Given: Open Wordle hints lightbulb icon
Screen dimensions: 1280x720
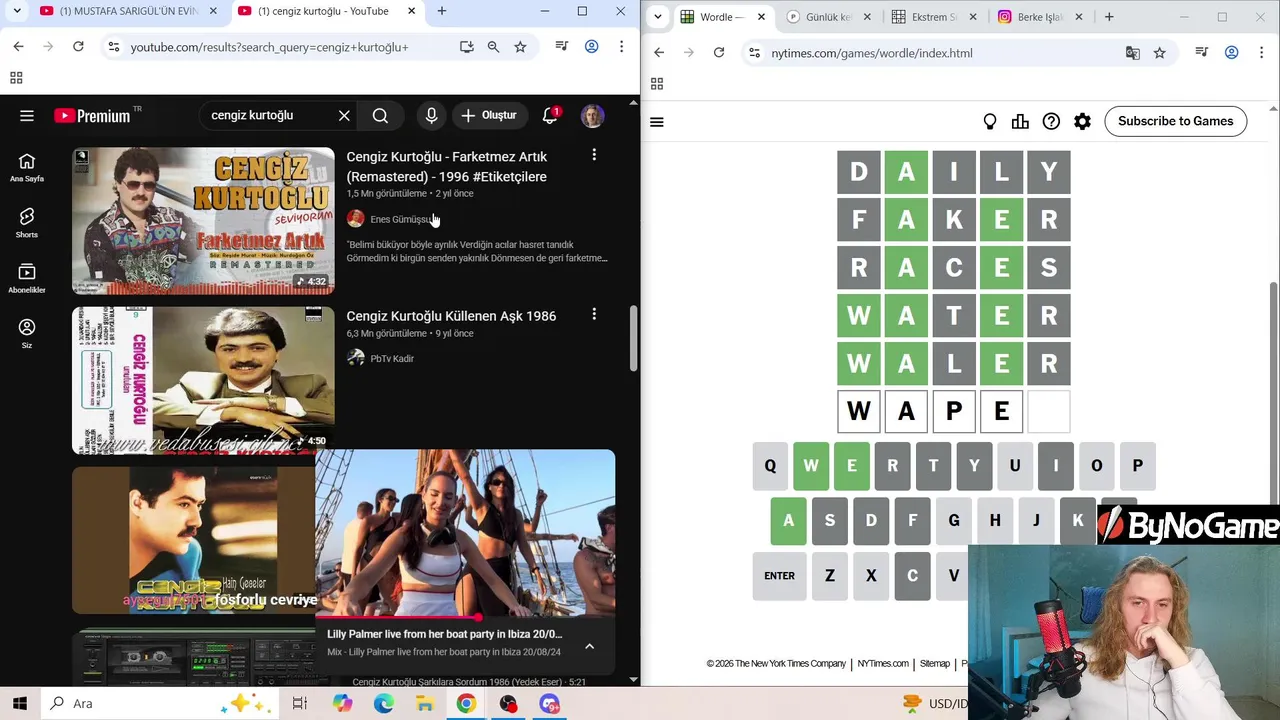Looking at the screenshot, I should [990, 122].
